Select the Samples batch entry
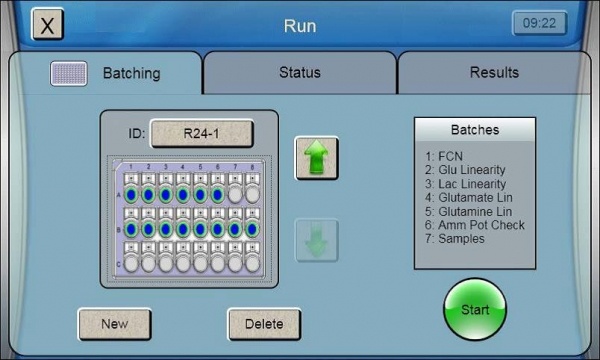Viewport: 600px width, 360px height. point(455,239)
